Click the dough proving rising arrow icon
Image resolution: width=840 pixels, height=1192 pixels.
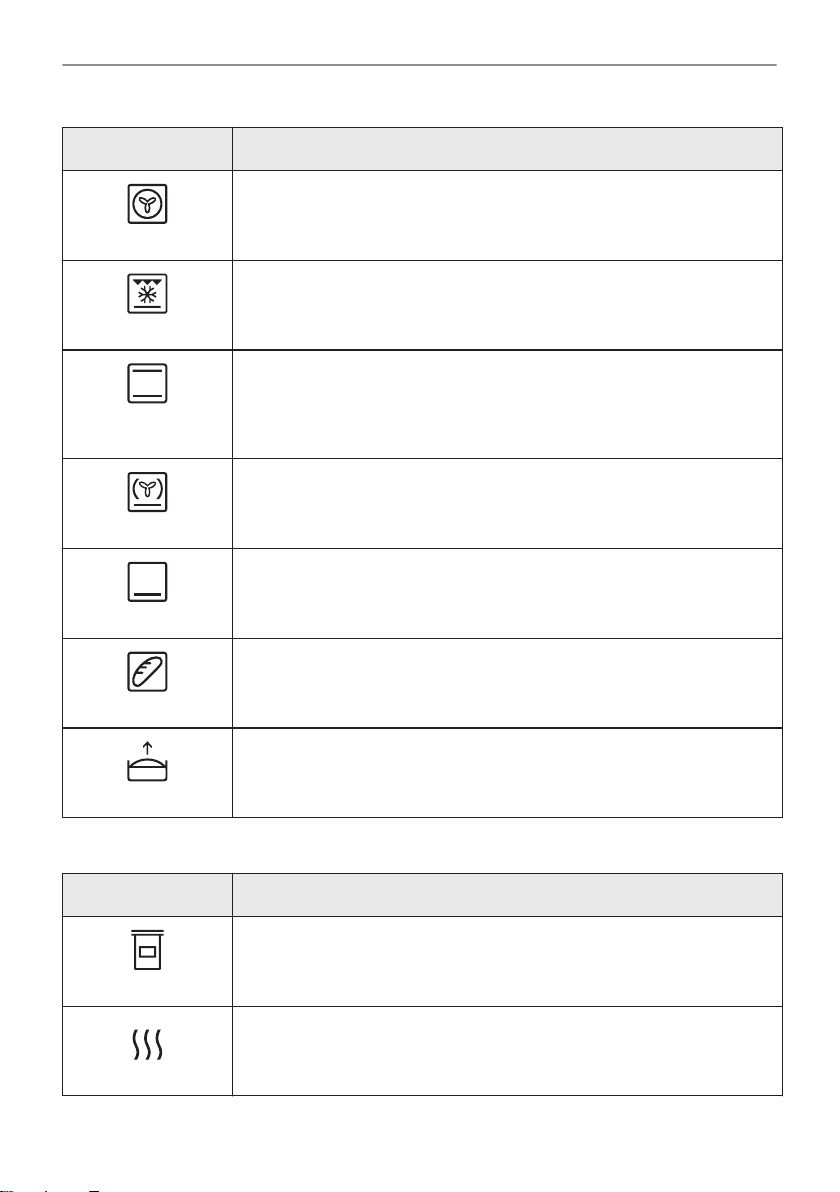tap(147, 762)
